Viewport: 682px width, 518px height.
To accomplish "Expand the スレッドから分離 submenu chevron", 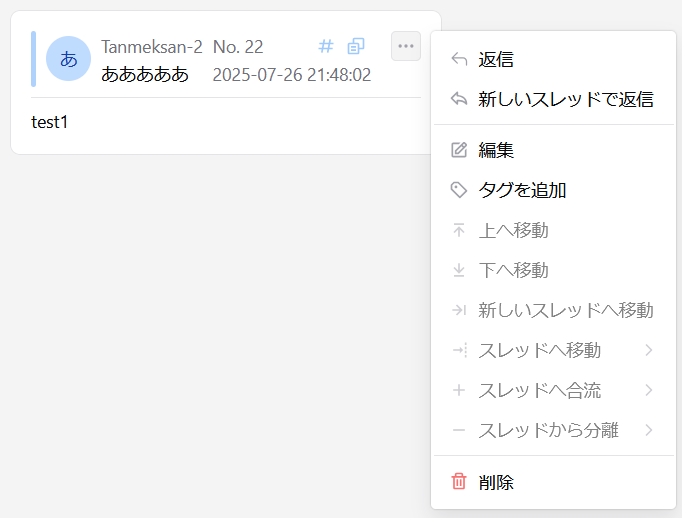I will coord(649,430).
